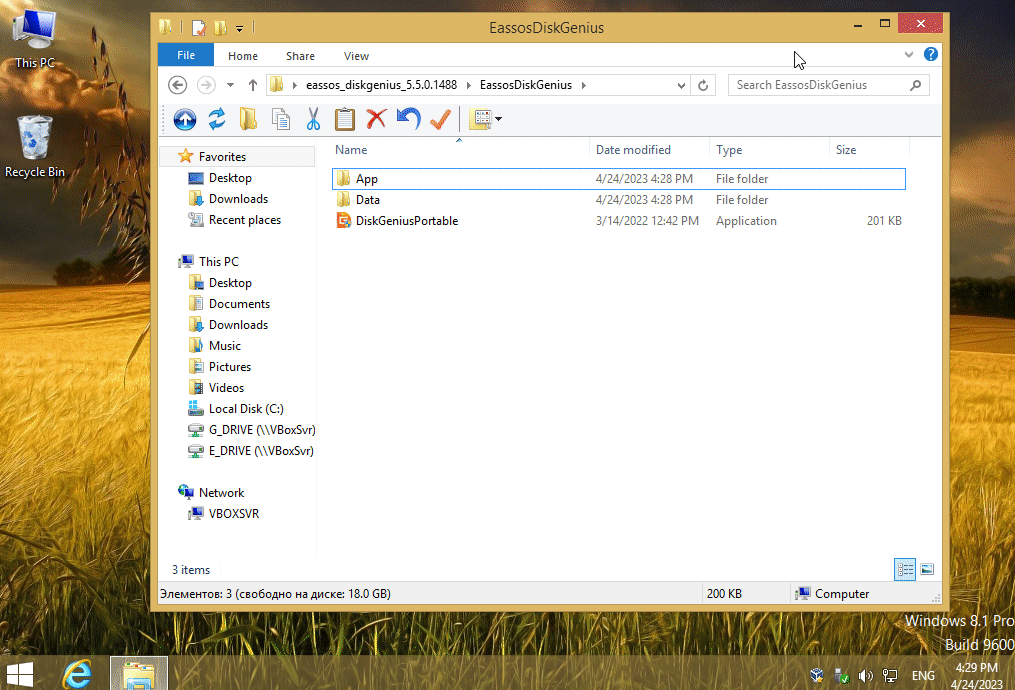1015x690 pixels.
Task: Click the File Explorer taskbar button
Action: coord(139,674)
